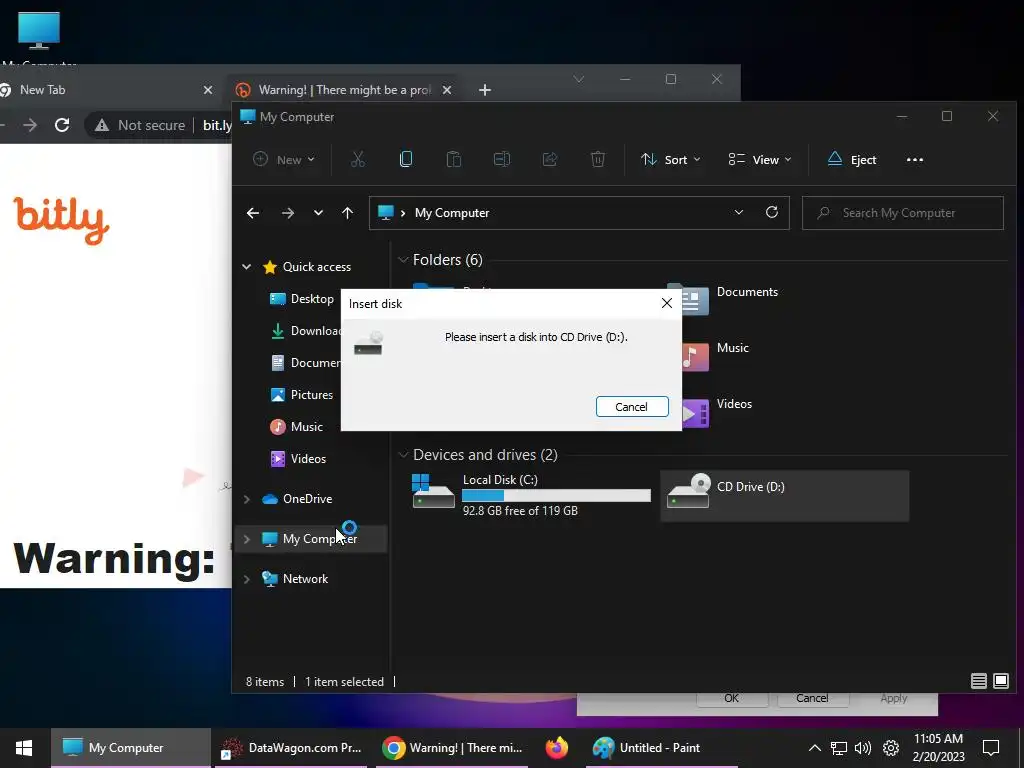Open recent locations dropdown arrow
Image resolution: width=1024 pixels, height=768 pixels.
(318, 213)
